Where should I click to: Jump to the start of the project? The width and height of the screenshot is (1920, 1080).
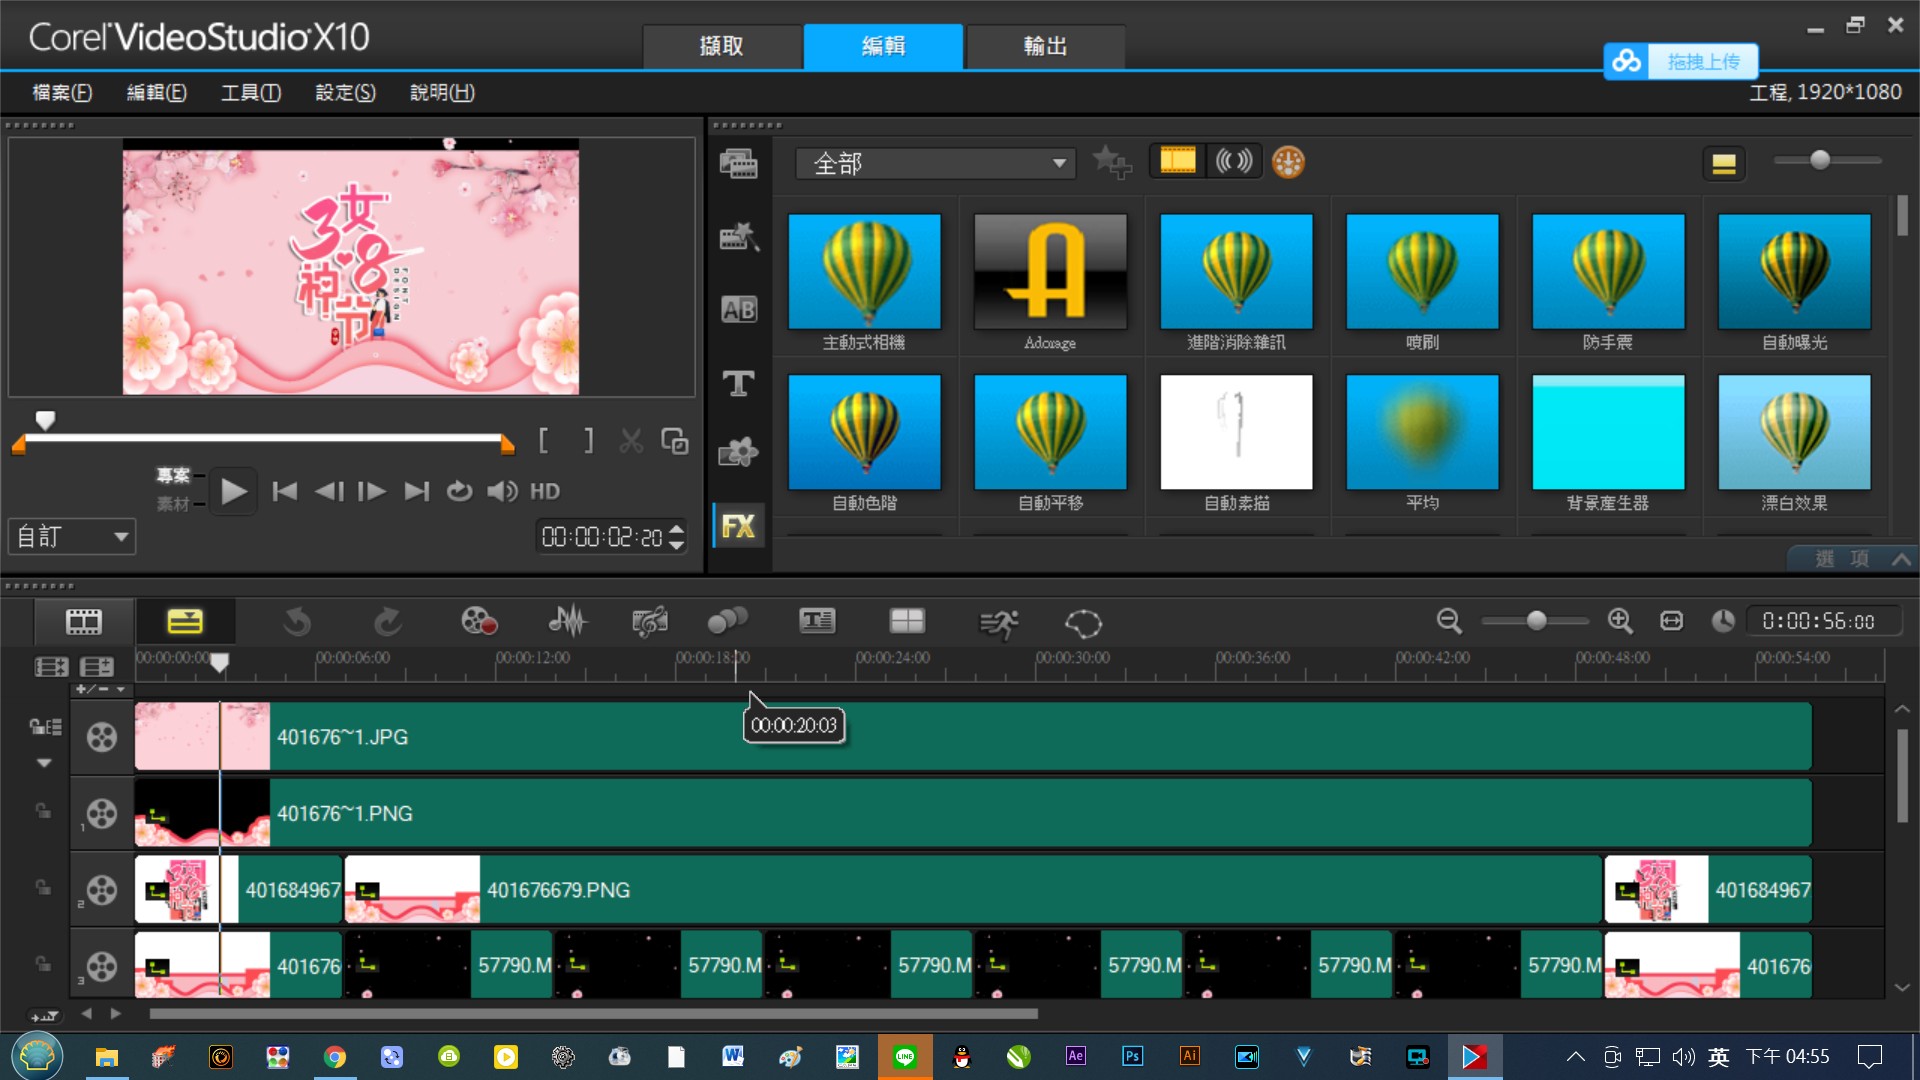[285, 491]
